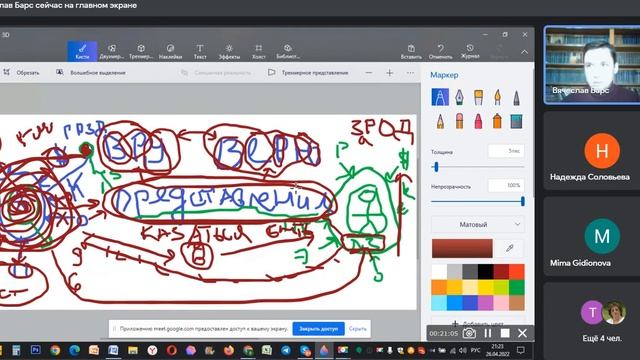Open the 3D library (Библиот...) tab
This screenshot has height=360, width=640.
point(288,51)
